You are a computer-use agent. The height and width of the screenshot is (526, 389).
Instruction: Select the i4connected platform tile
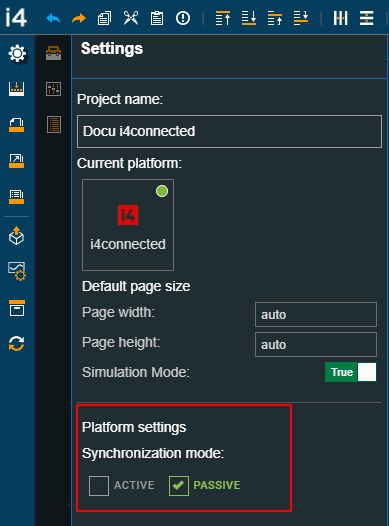[x=128, y=225]
